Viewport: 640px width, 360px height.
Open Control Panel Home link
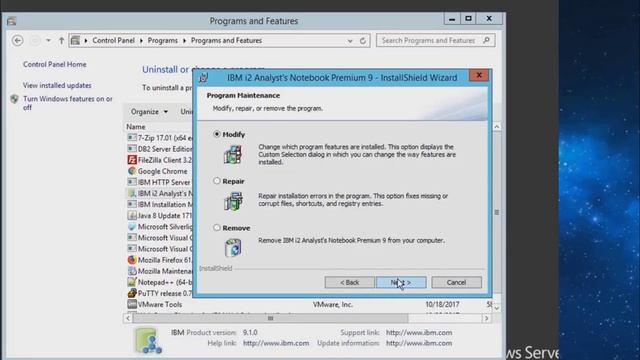click(55, 64)
